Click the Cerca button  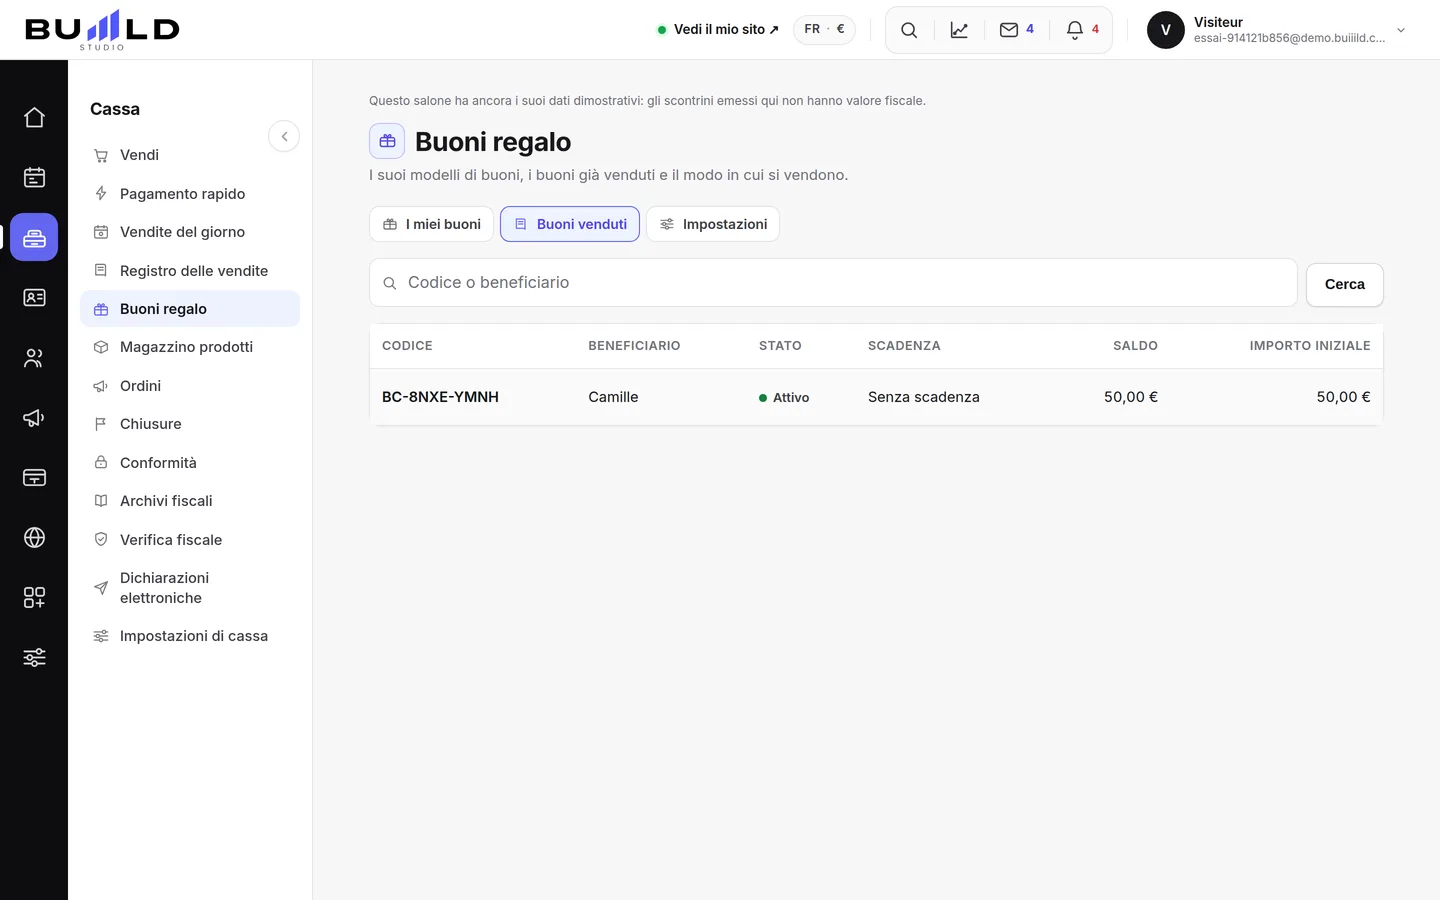[1344, 284]
